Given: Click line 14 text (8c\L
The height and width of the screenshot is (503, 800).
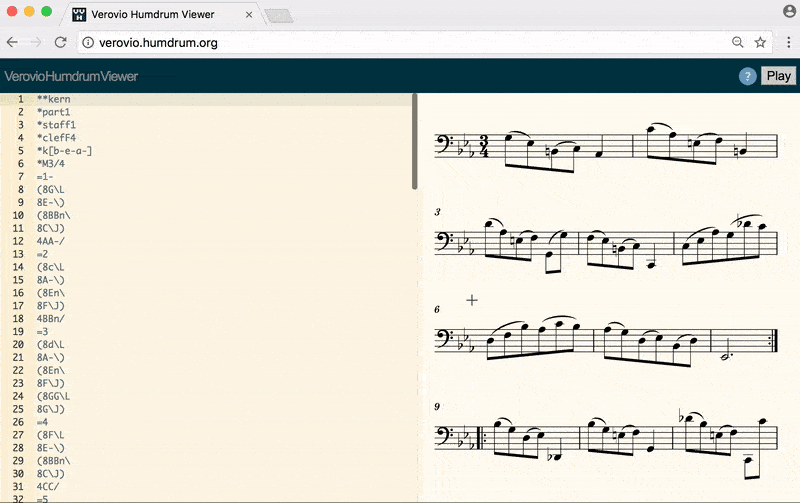Looking at the screenshot, I should [x=51, y=267].
